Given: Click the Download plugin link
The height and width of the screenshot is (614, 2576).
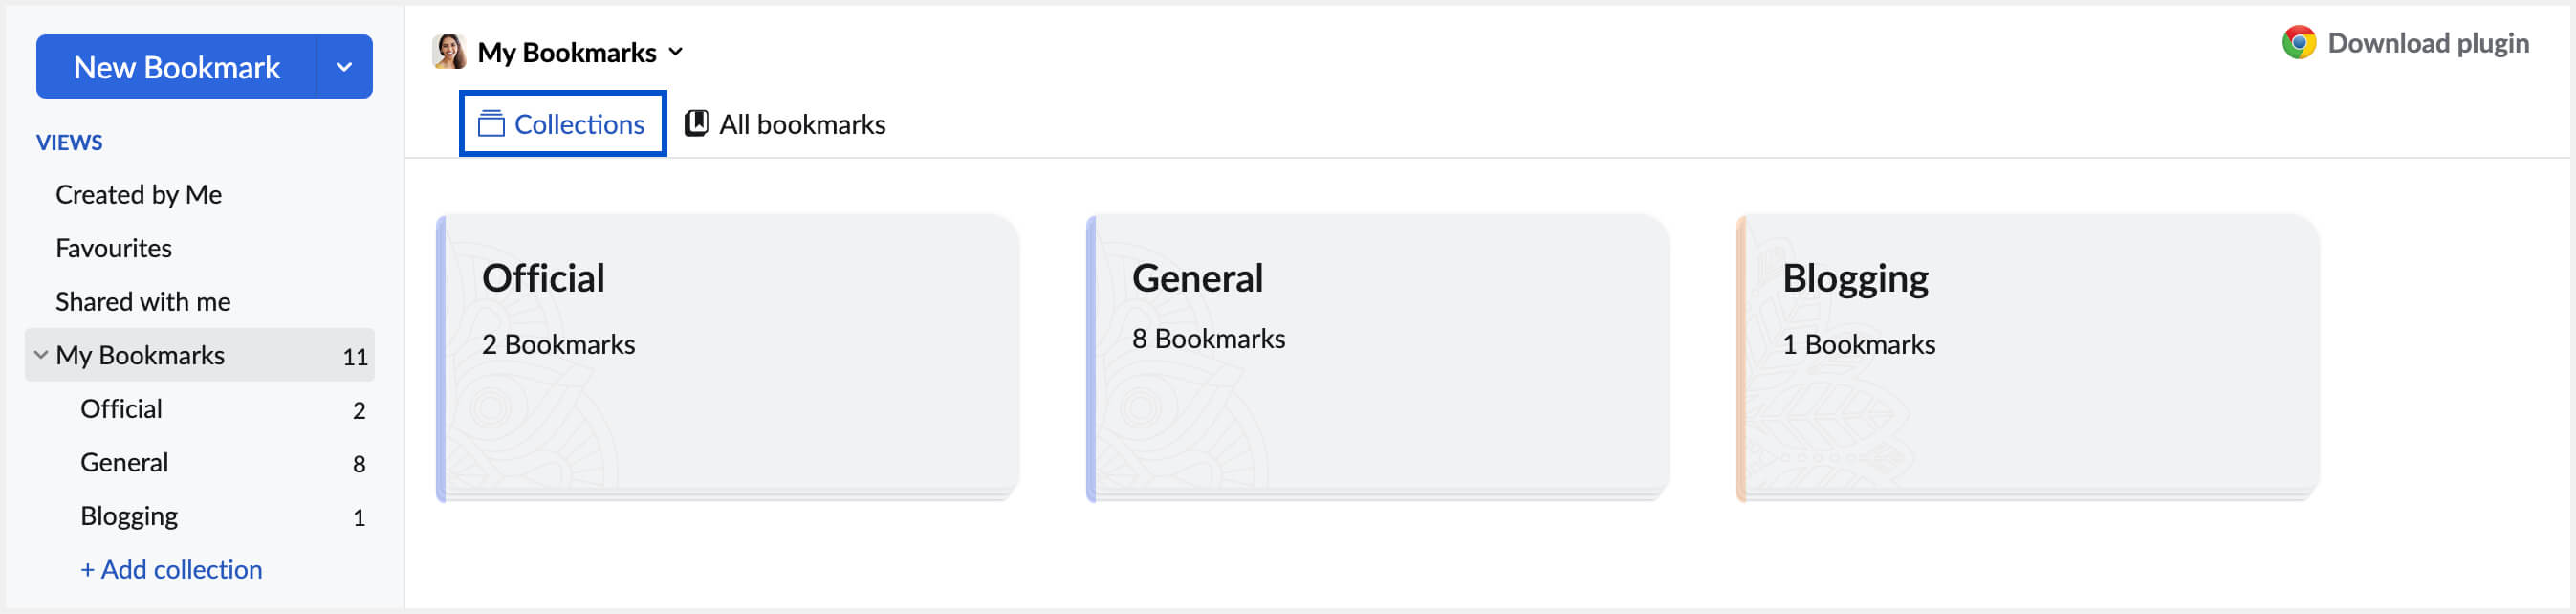Looking at the screenshot, I should pyautogui.click(x=2427, y=43).
